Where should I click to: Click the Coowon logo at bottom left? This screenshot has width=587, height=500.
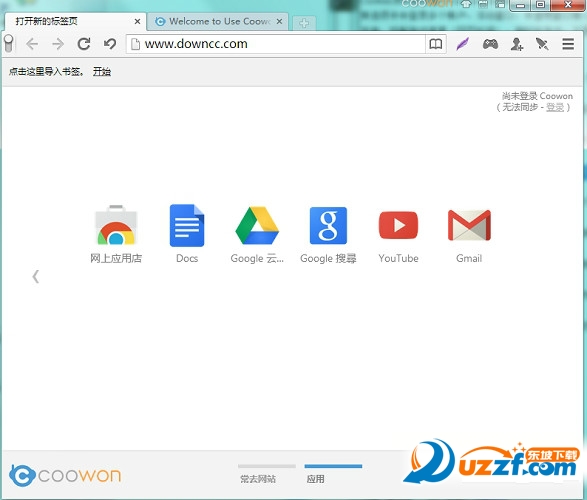(65, 475)
